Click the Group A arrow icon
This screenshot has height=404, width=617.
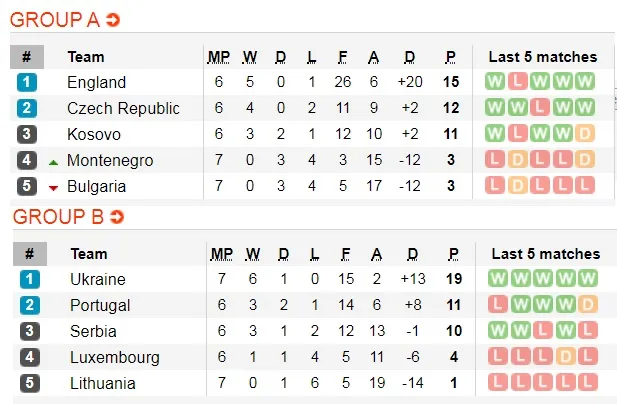[x=113, y=20]
